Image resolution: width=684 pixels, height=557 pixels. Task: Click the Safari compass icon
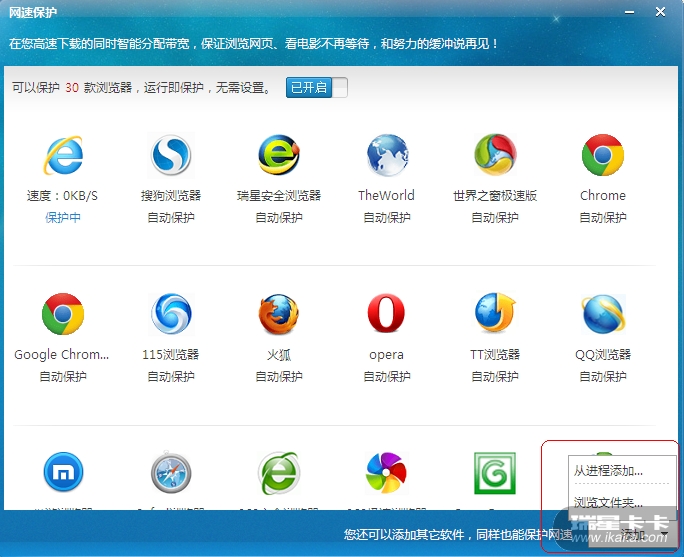(171, 472)
